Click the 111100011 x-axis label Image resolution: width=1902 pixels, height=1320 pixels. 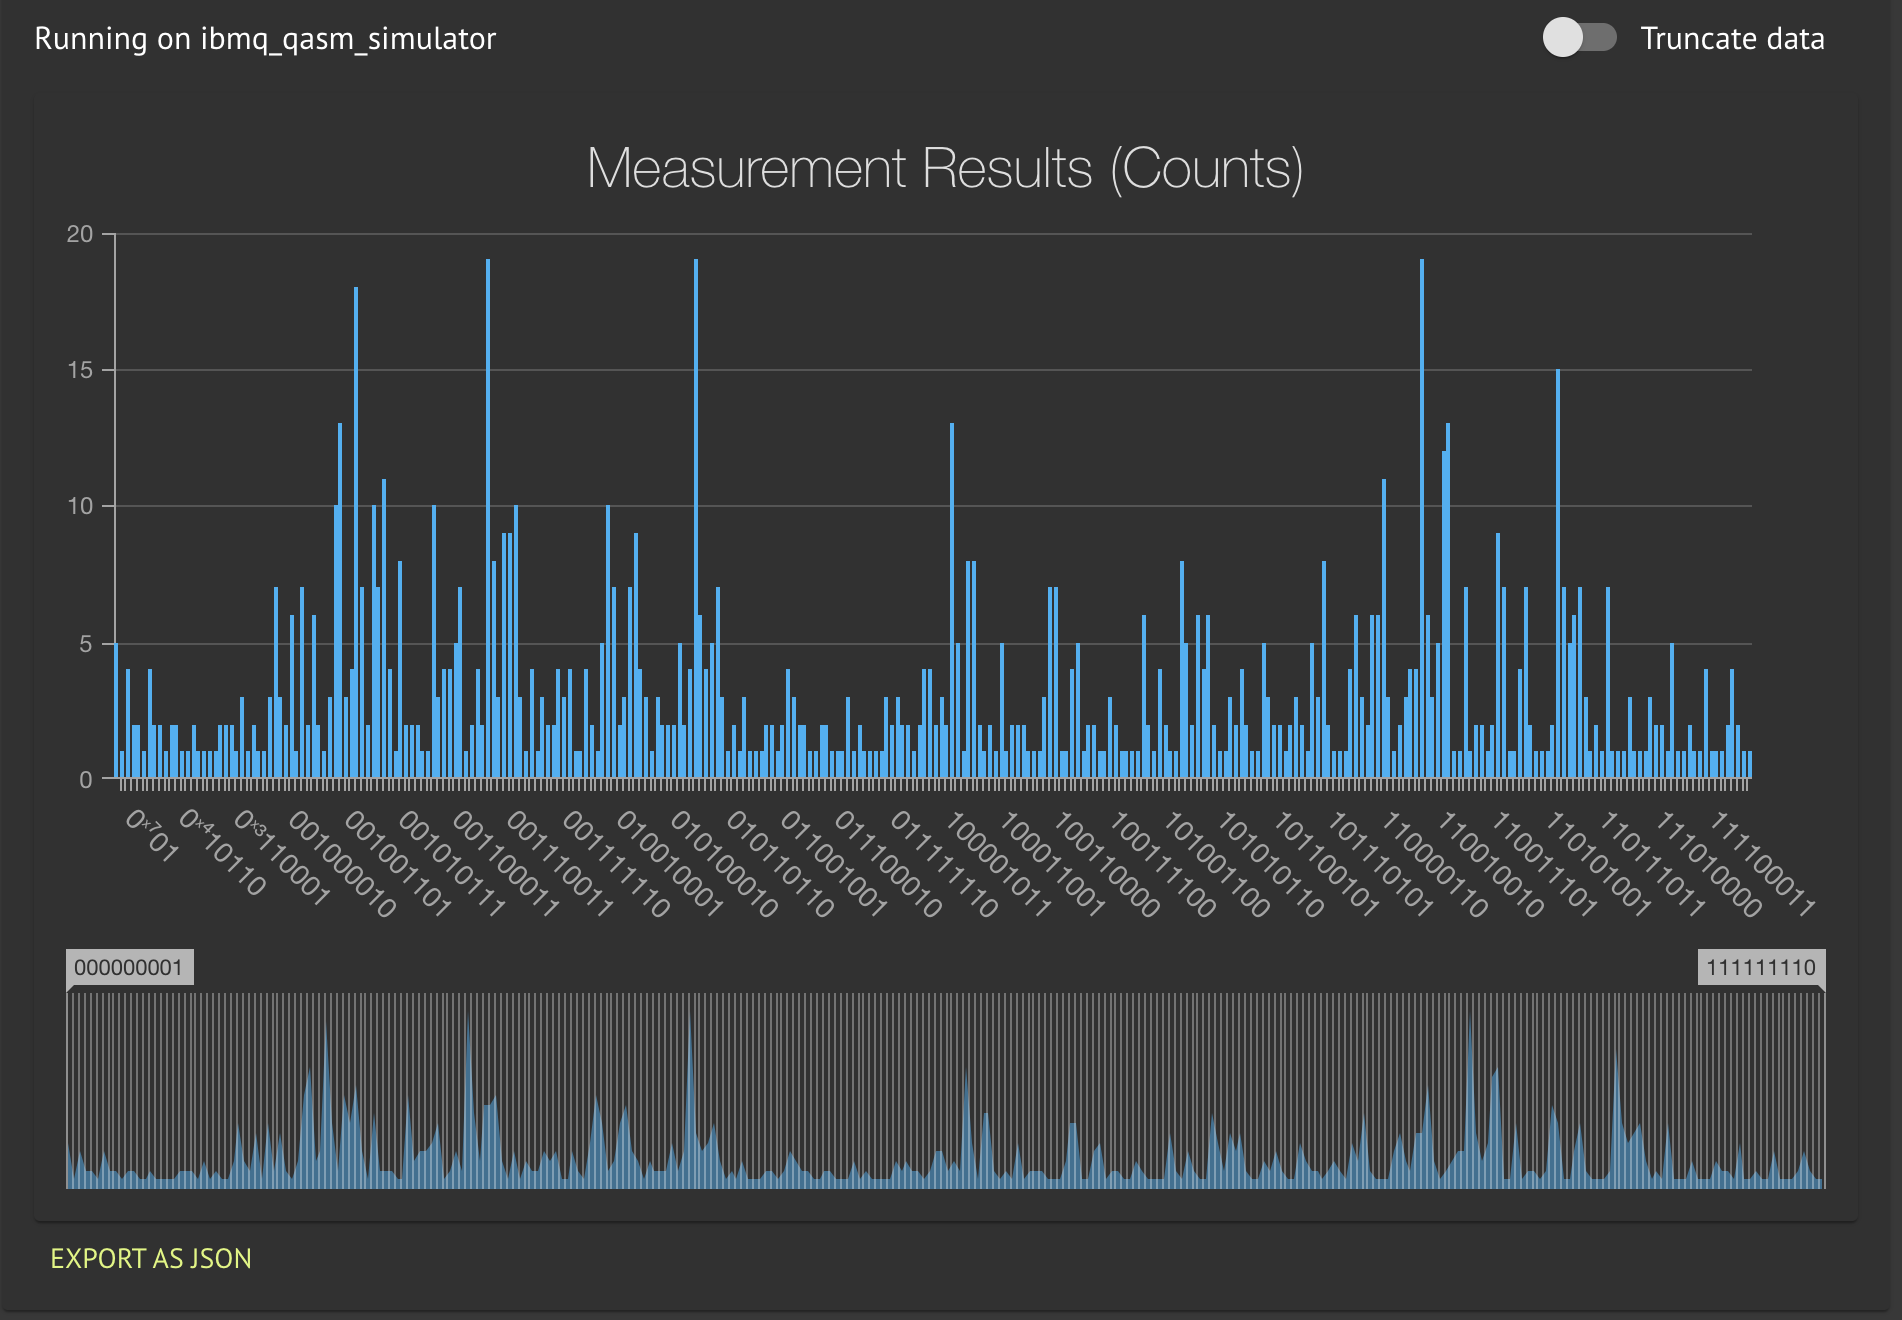[x=1762, y=864]
